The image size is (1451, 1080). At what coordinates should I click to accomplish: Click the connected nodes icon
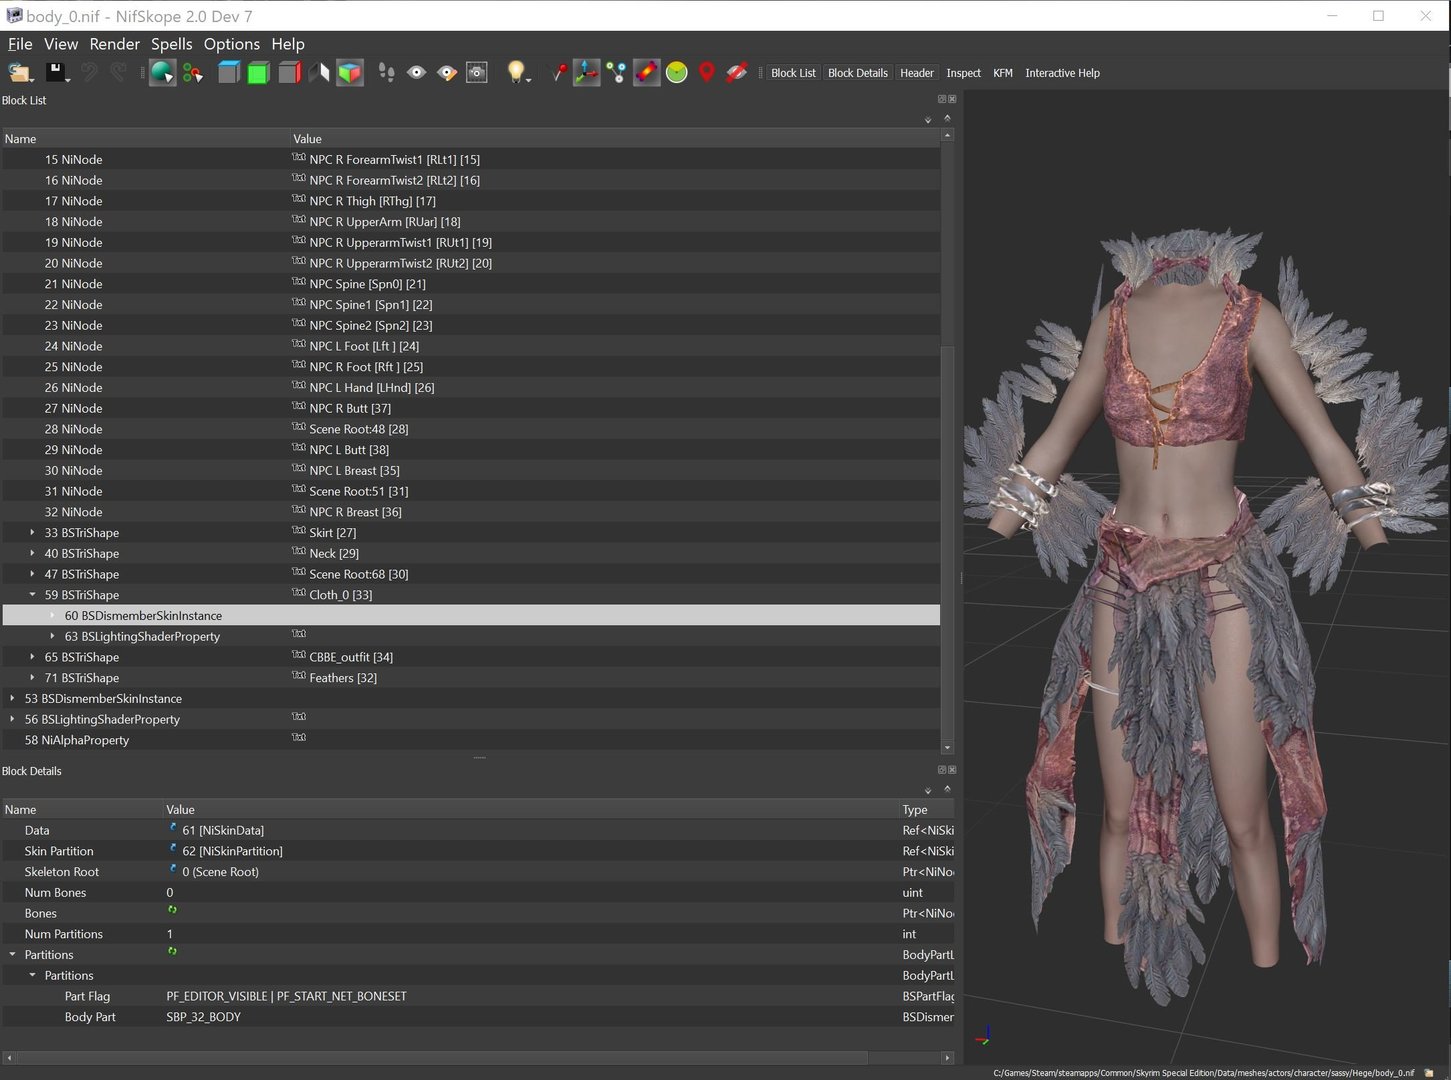click(x=616, y=72)
